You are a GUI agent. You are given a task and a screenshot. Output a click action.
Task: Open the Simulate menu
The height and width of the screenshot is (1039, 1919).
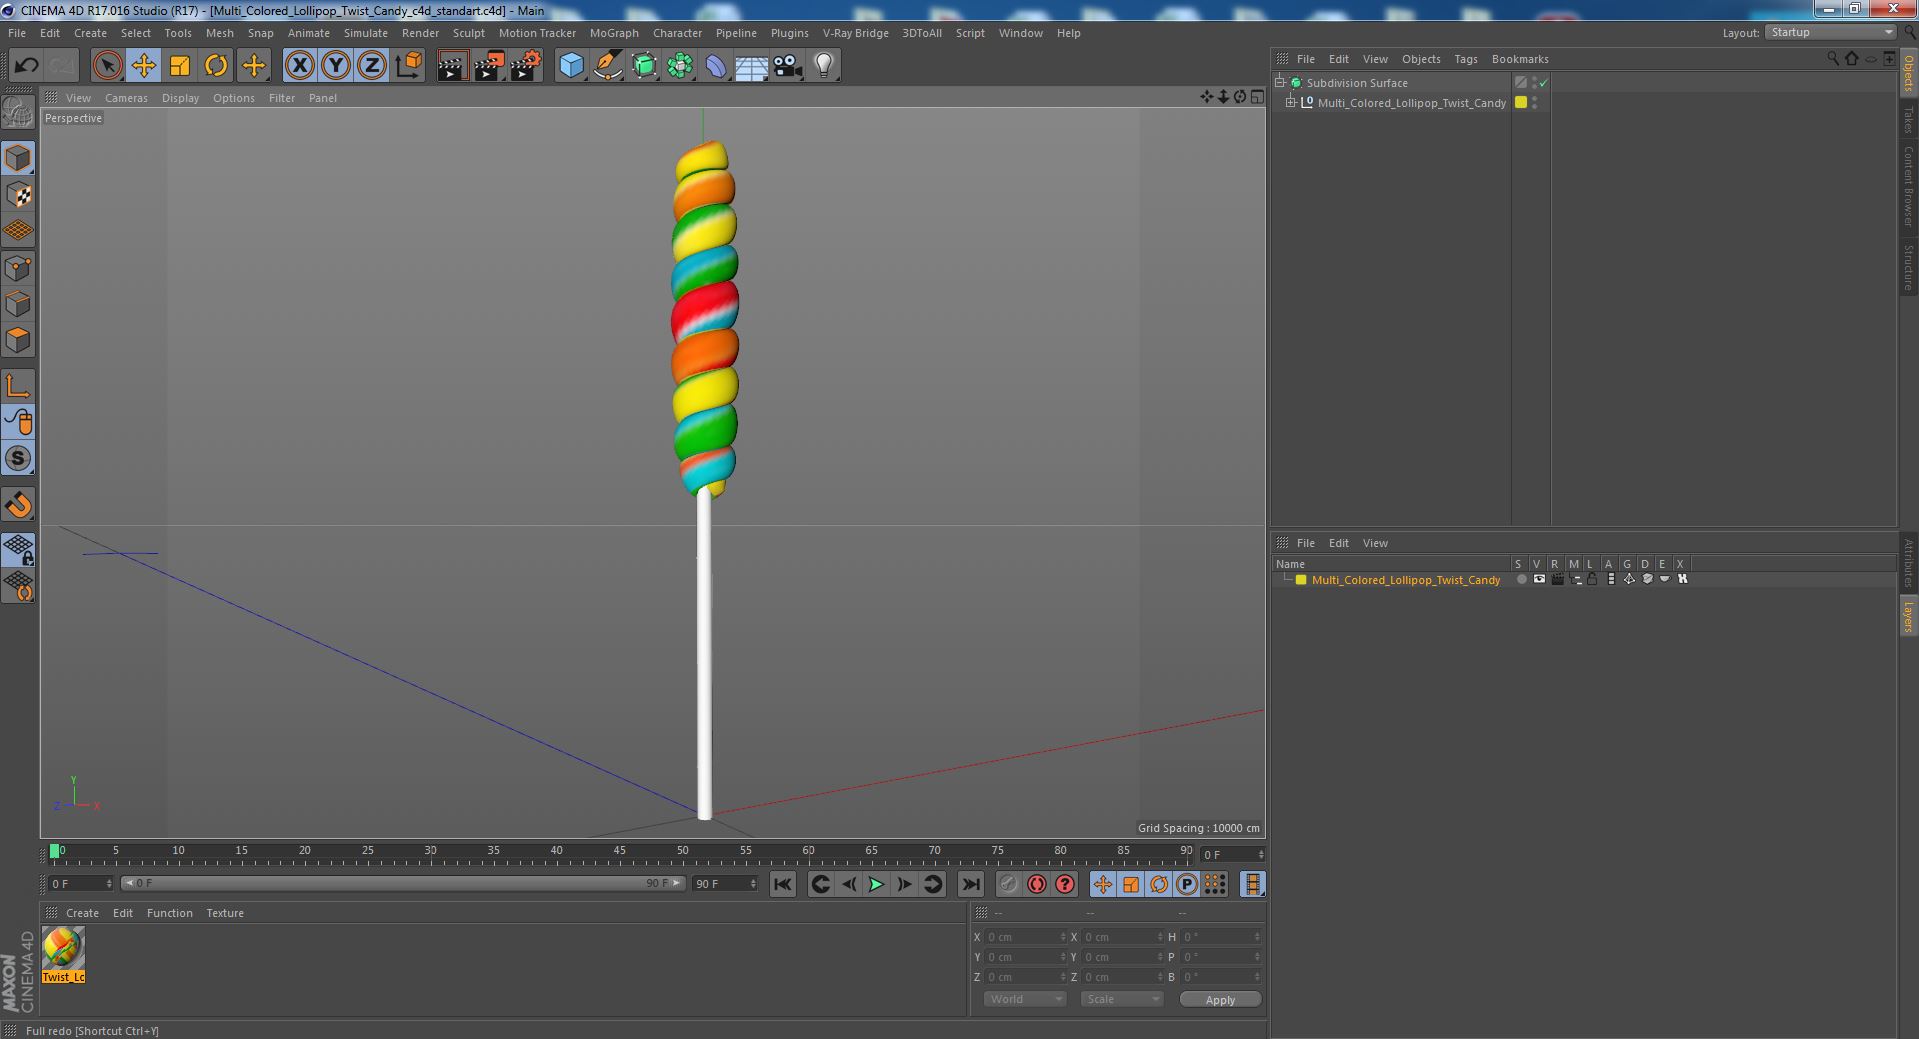click(x=366, y=33)
